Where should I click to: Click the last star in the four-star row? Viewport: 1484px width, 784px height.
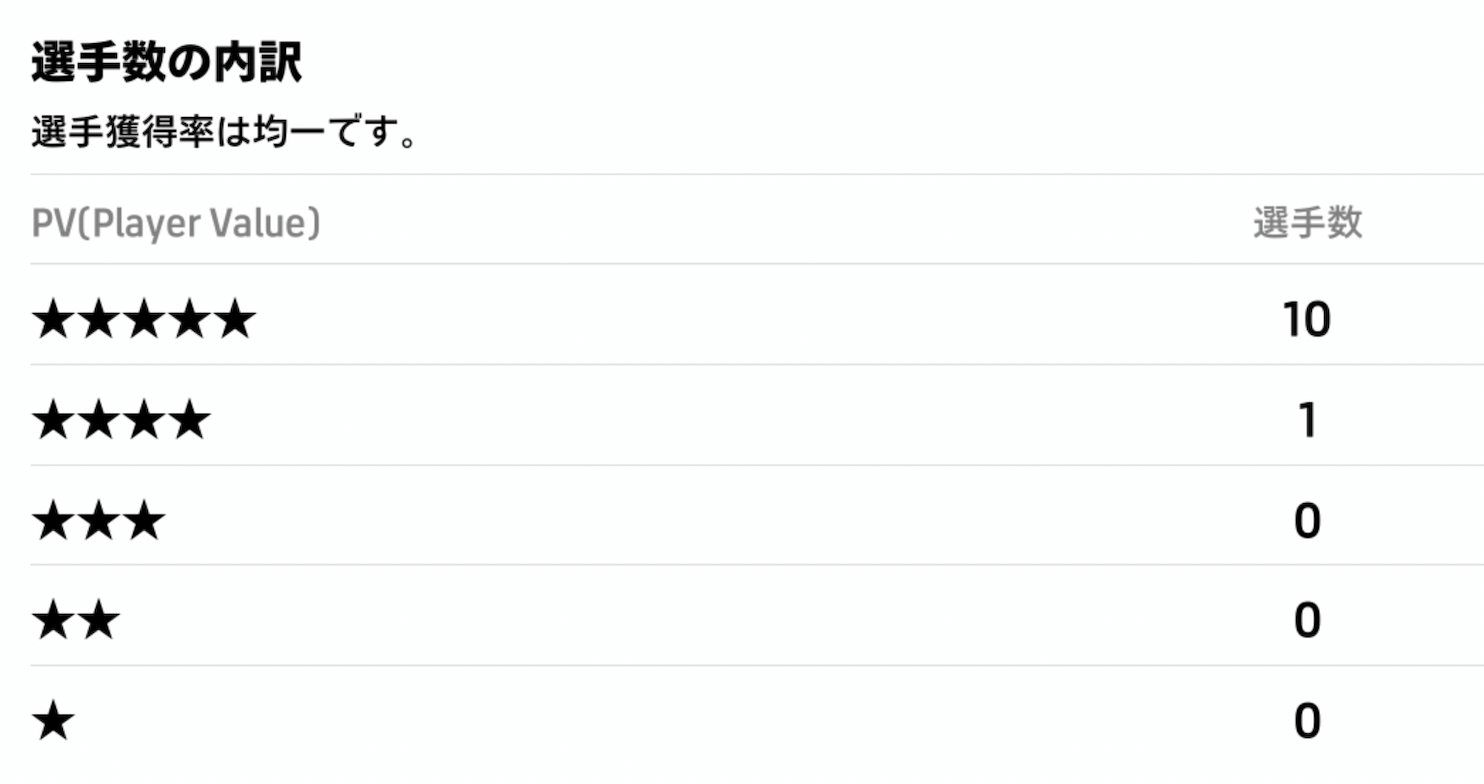click(189, 421)
